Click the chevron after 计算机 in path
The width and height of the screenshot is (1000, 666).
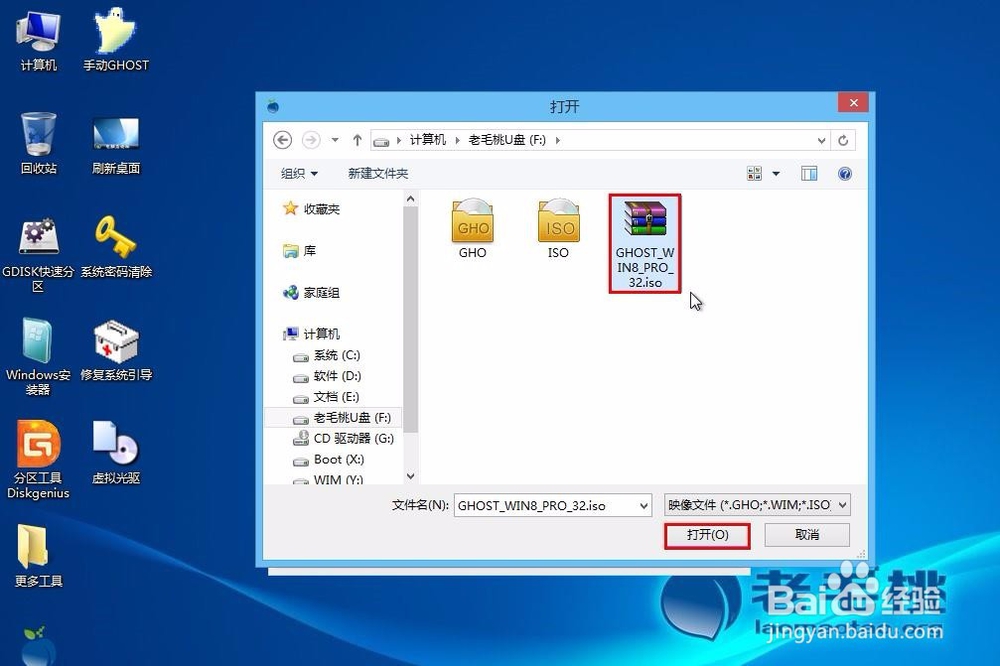click(x=457, y=140)
